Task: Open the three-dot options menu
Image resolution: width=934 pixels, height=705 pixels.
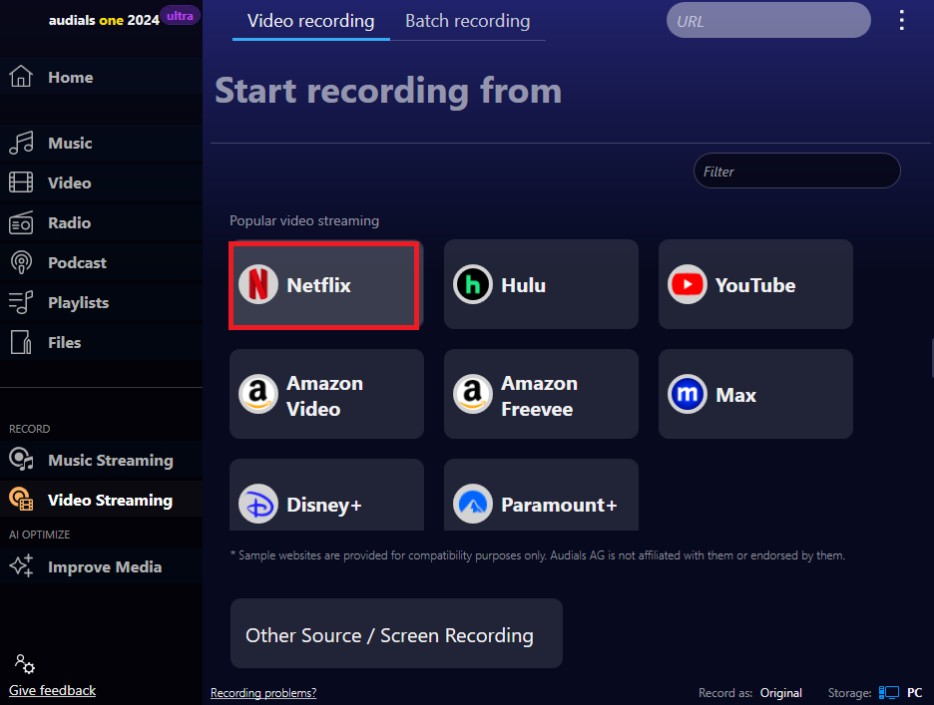Action: 901,20
